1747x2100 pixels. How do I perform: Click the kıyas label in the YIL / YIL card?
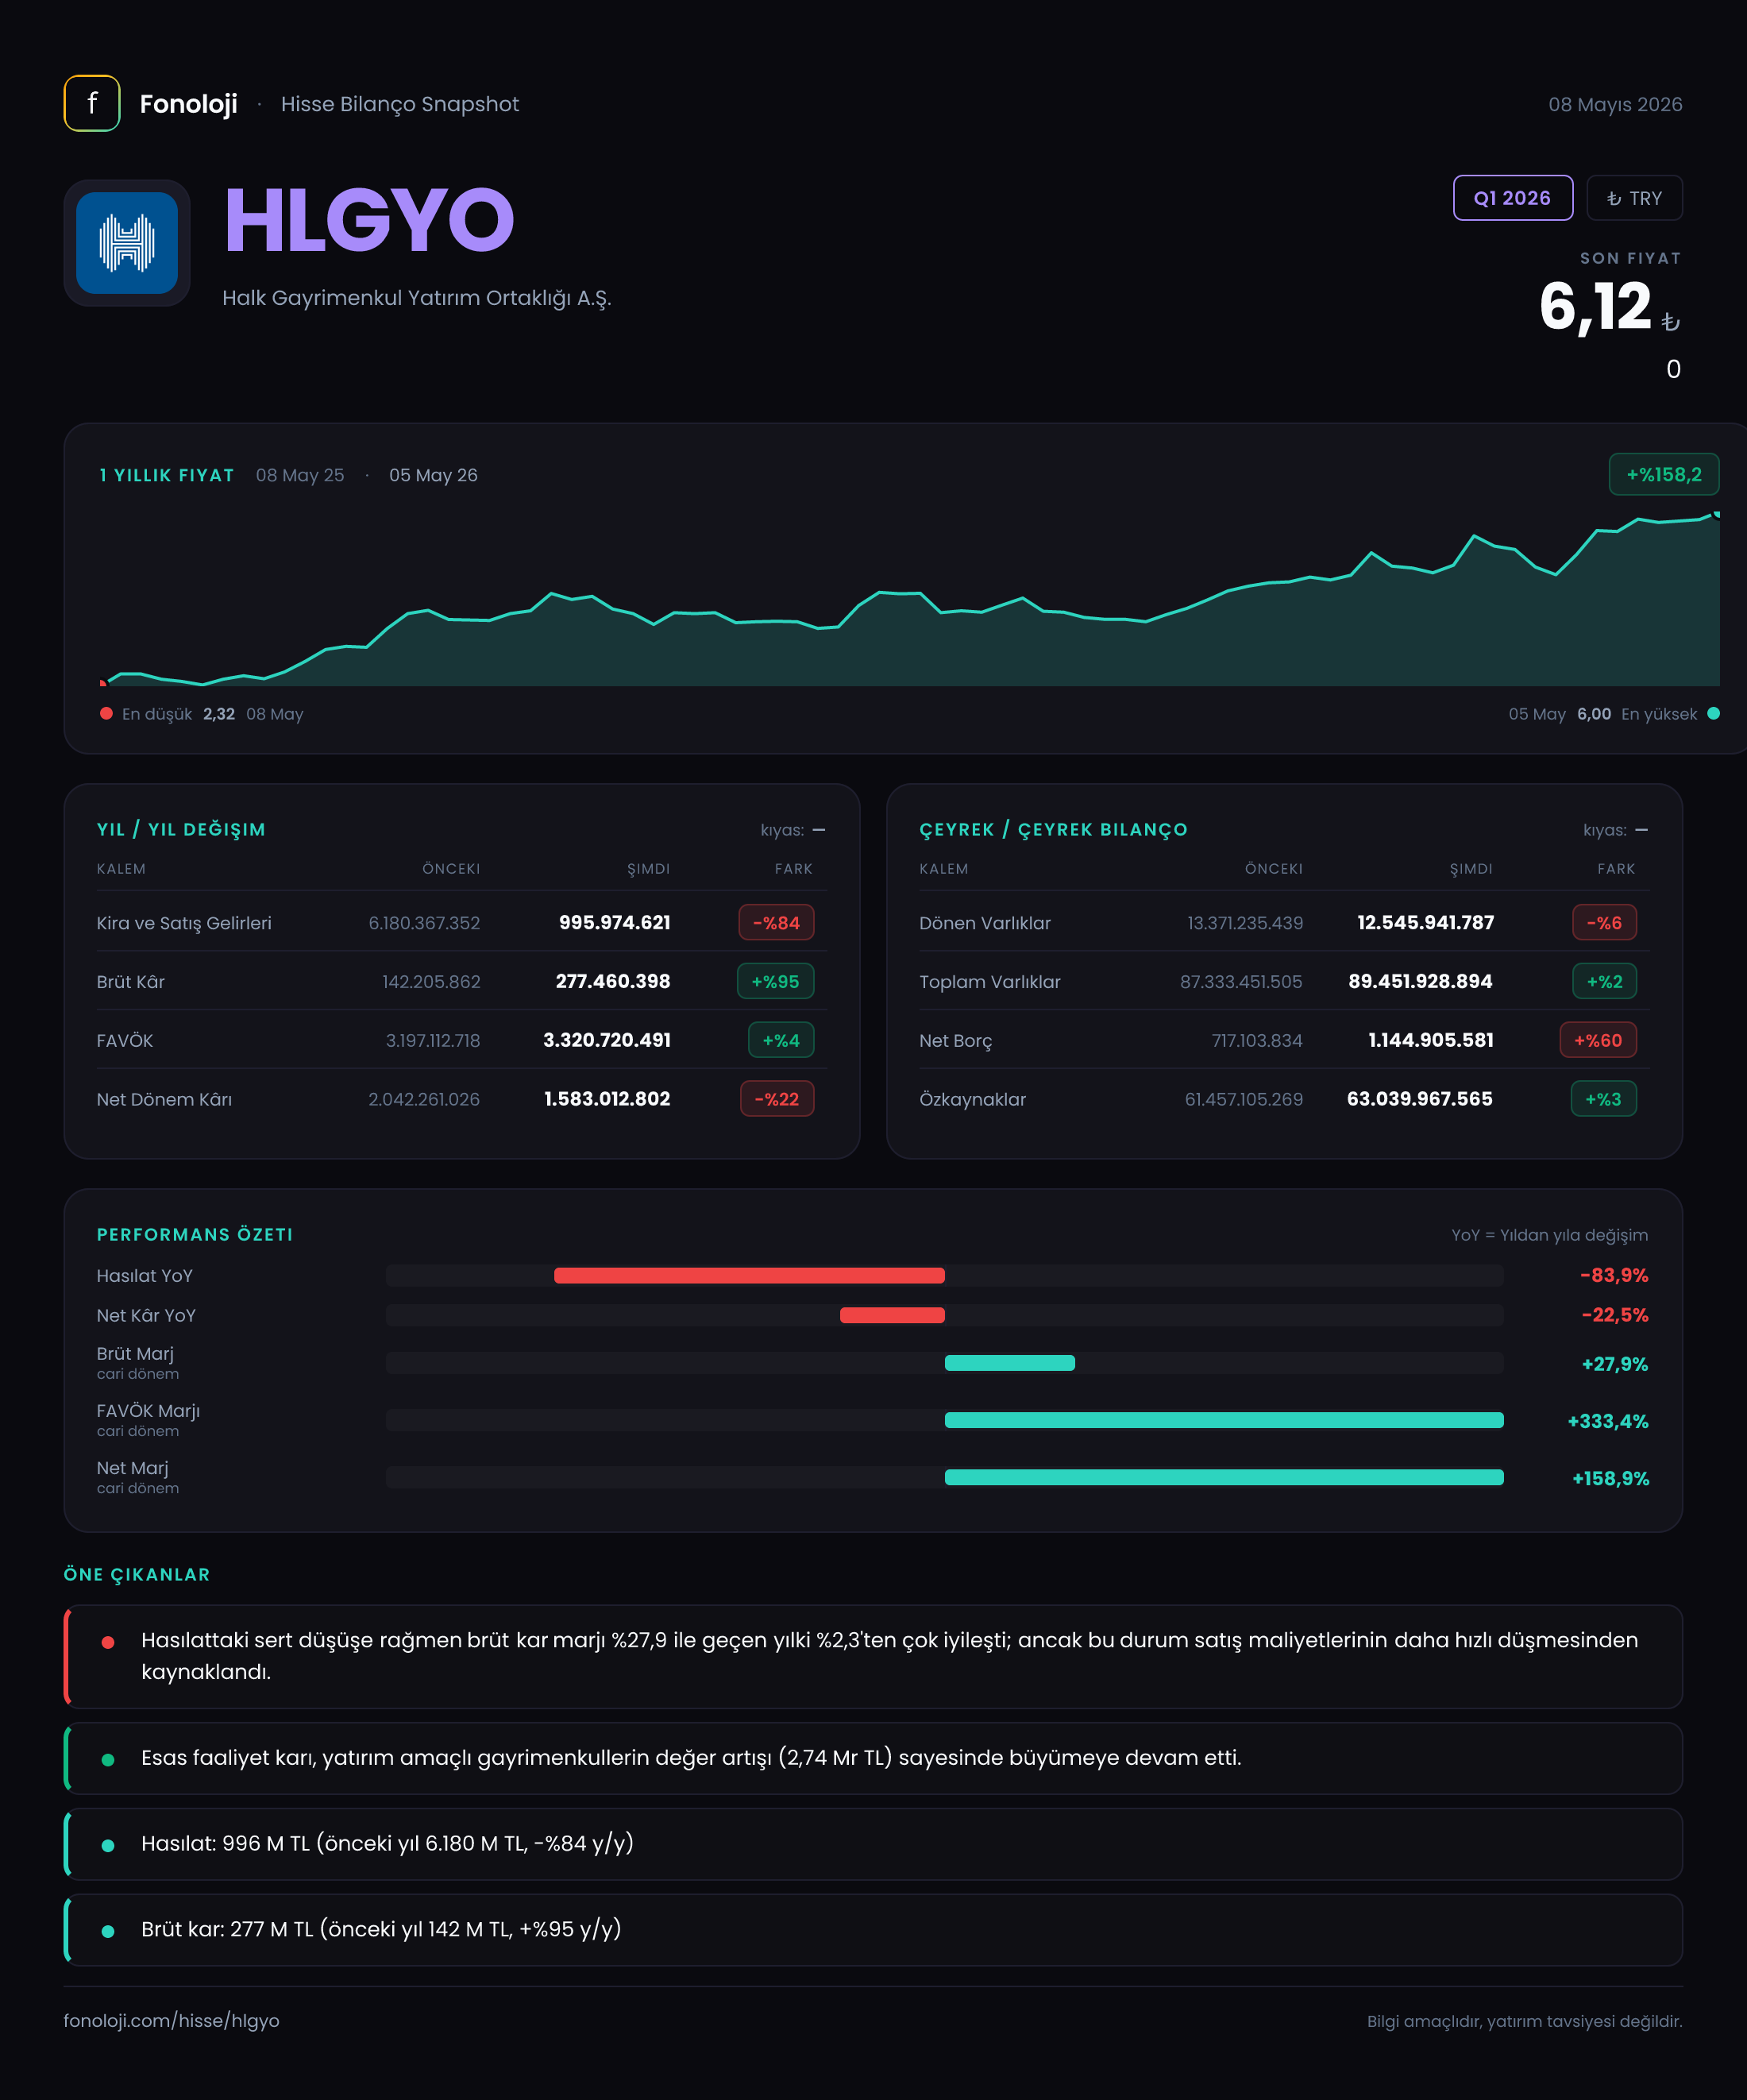point(782,830)
